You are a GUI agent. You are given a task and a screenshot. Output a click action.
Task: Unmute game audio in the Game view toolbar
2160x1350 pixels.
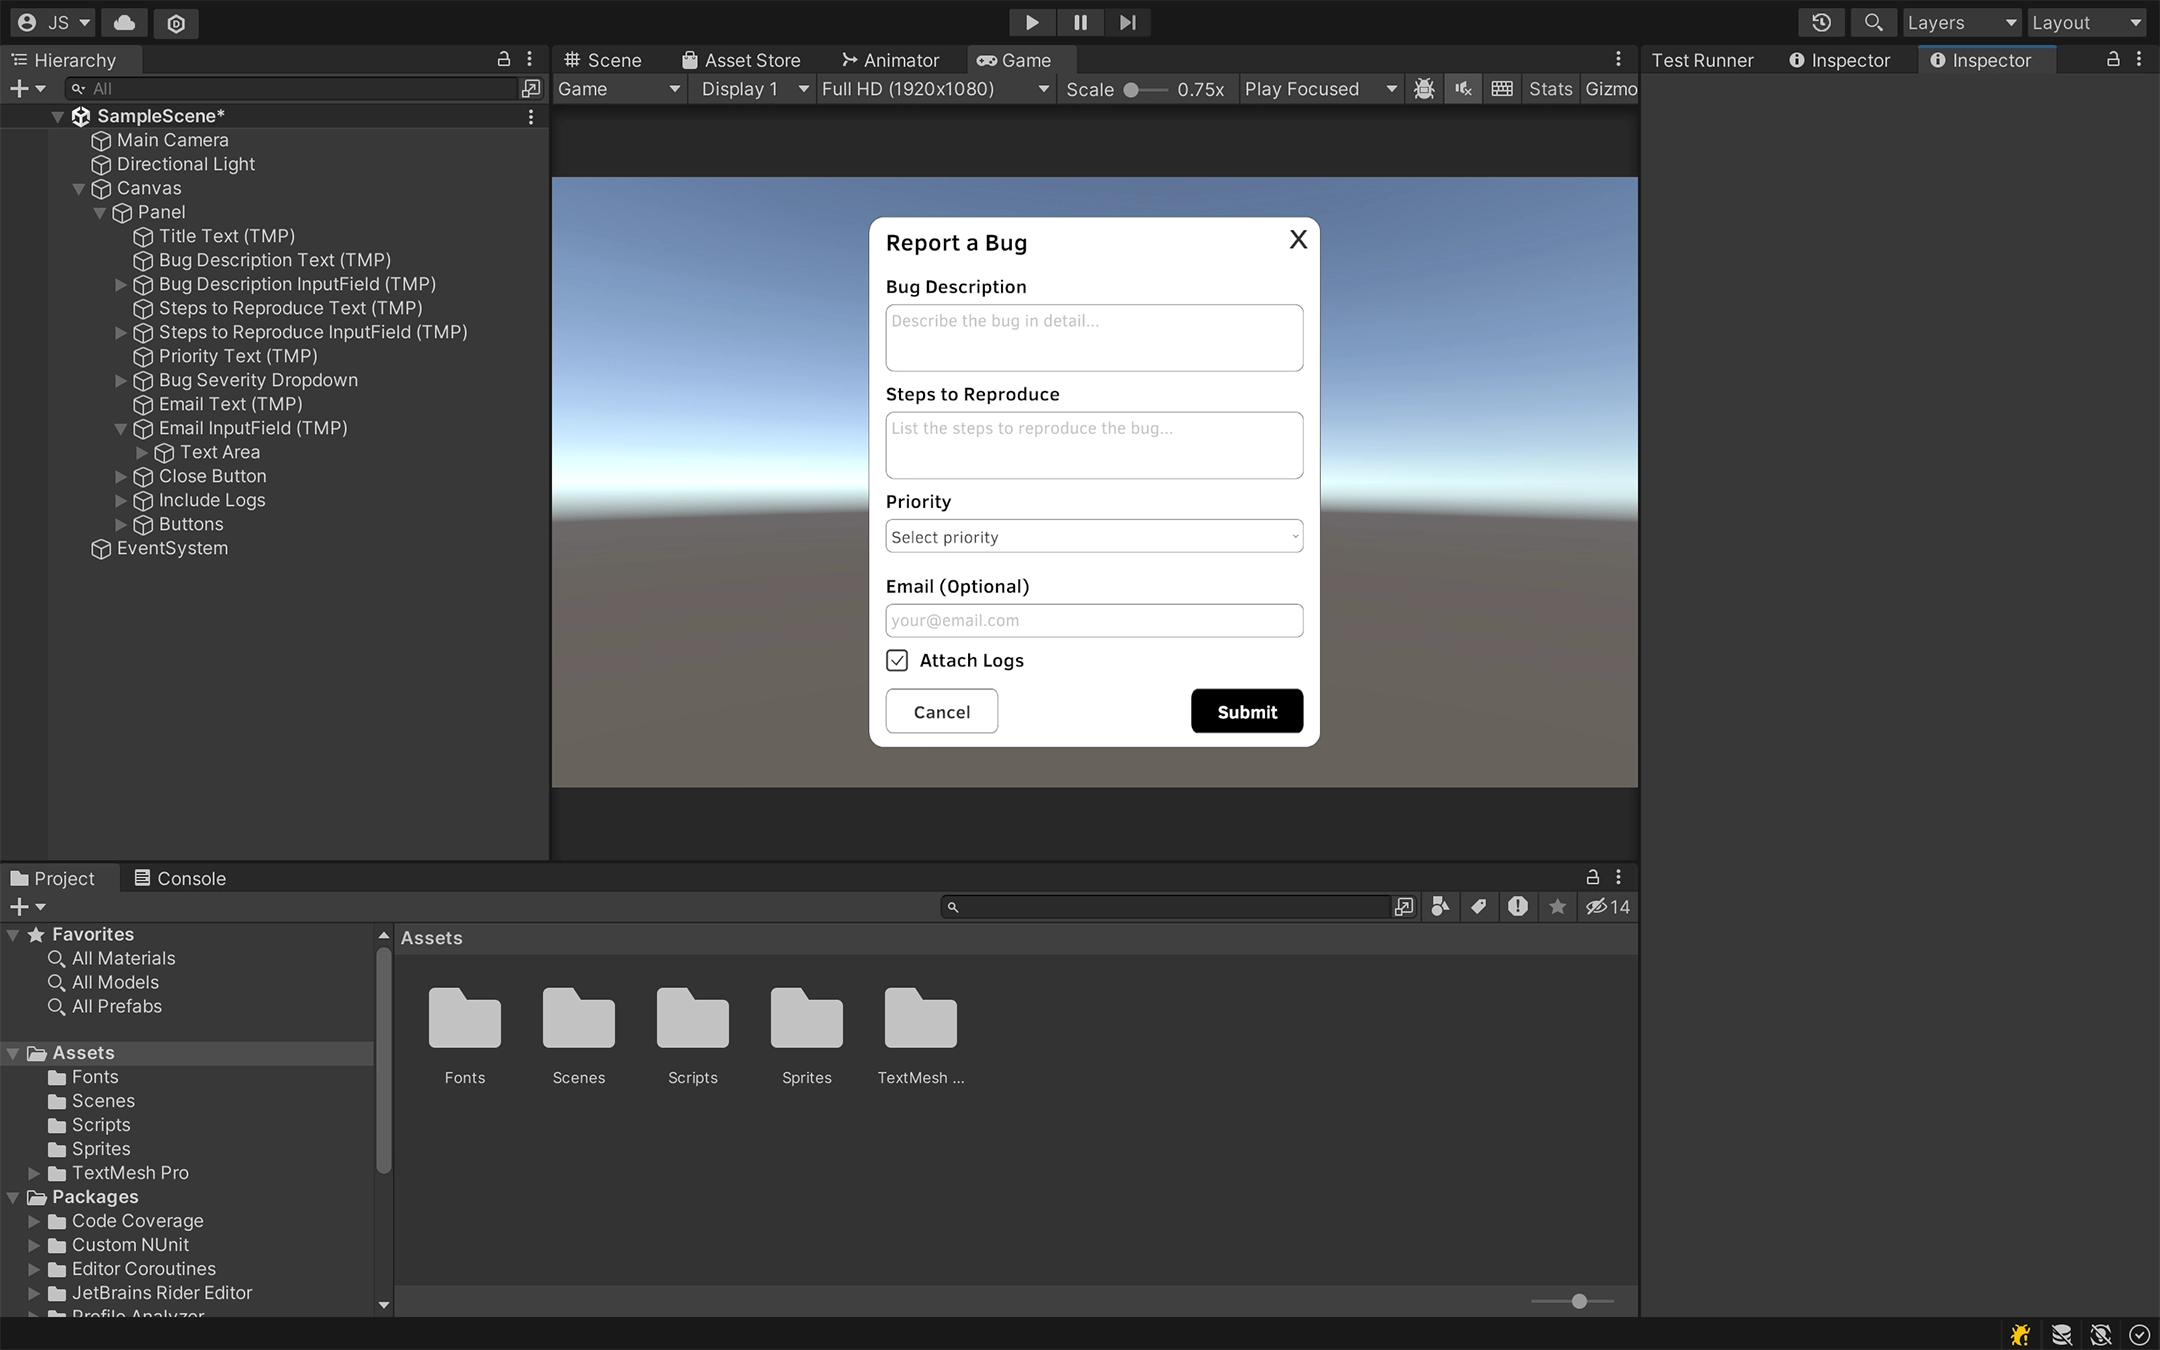click(x=1462, y=89)
